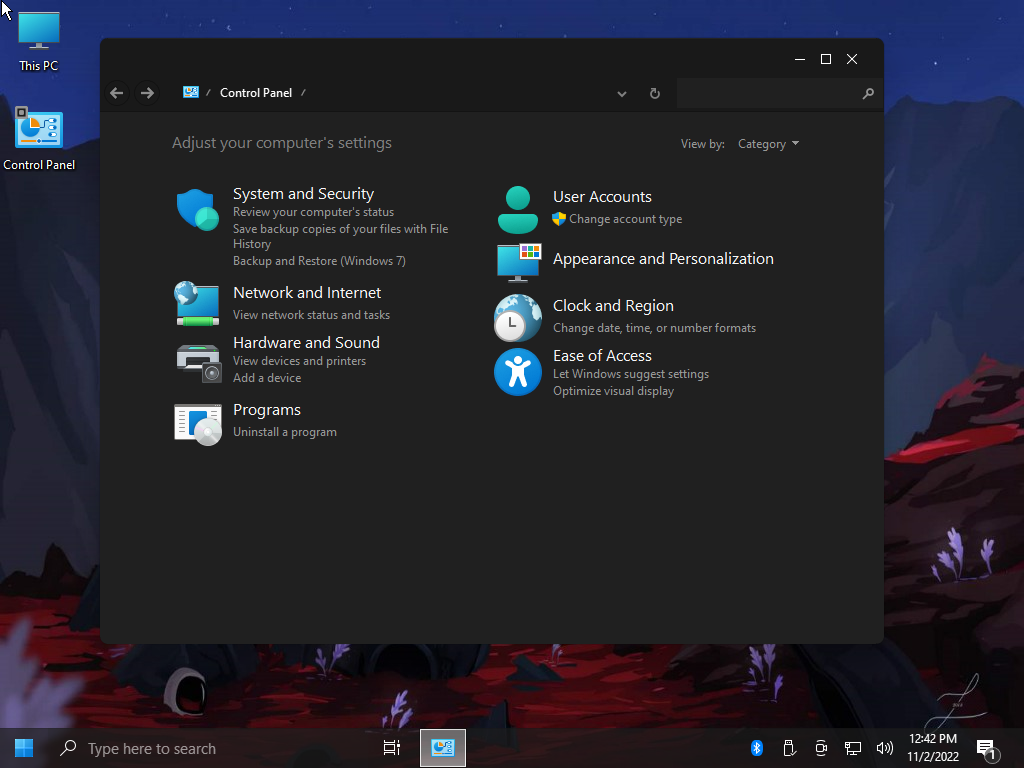Viewport: 1024px width, 768px height.
Task: Open View network status and tasks
Action: pyautogui.click(x=311, y=315)
